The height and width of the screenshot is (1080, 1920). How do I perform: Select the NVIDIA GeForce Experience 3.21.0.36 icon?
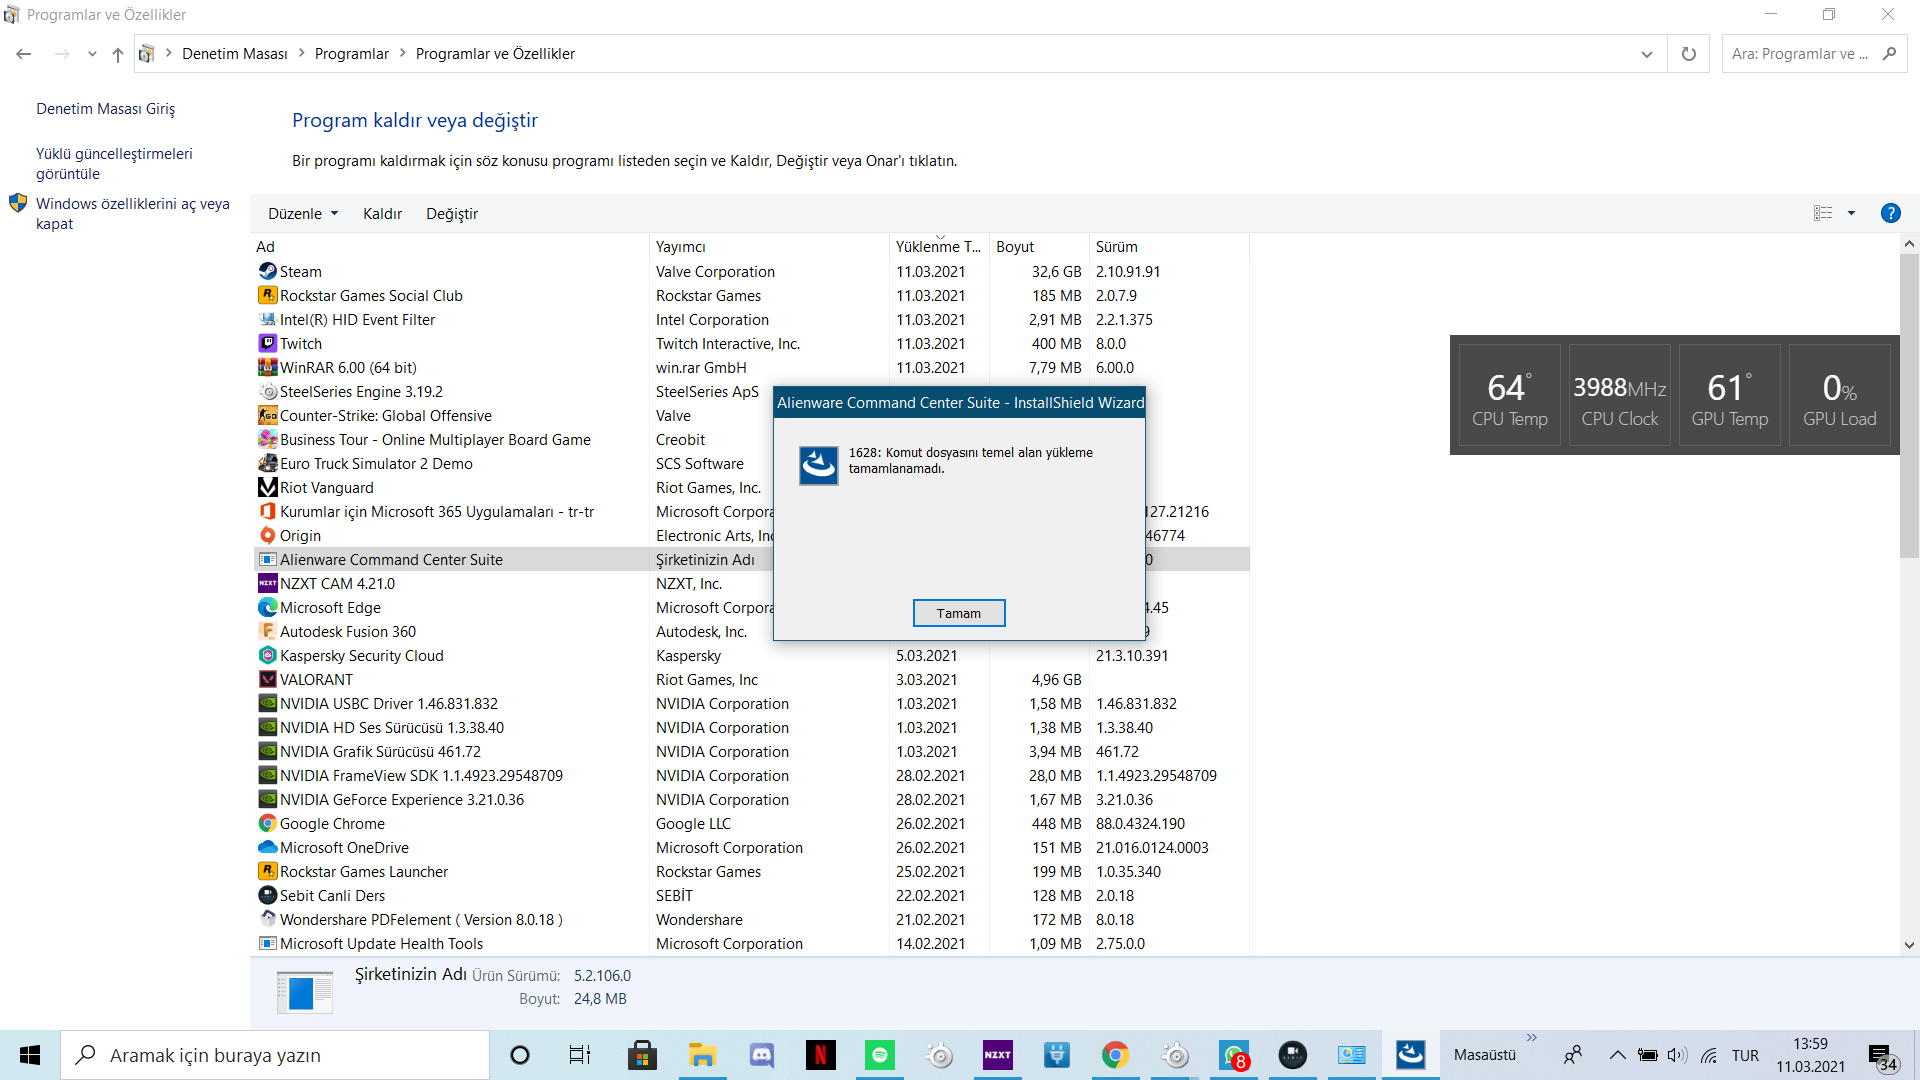pyautogui.click(x=267, y=799)
